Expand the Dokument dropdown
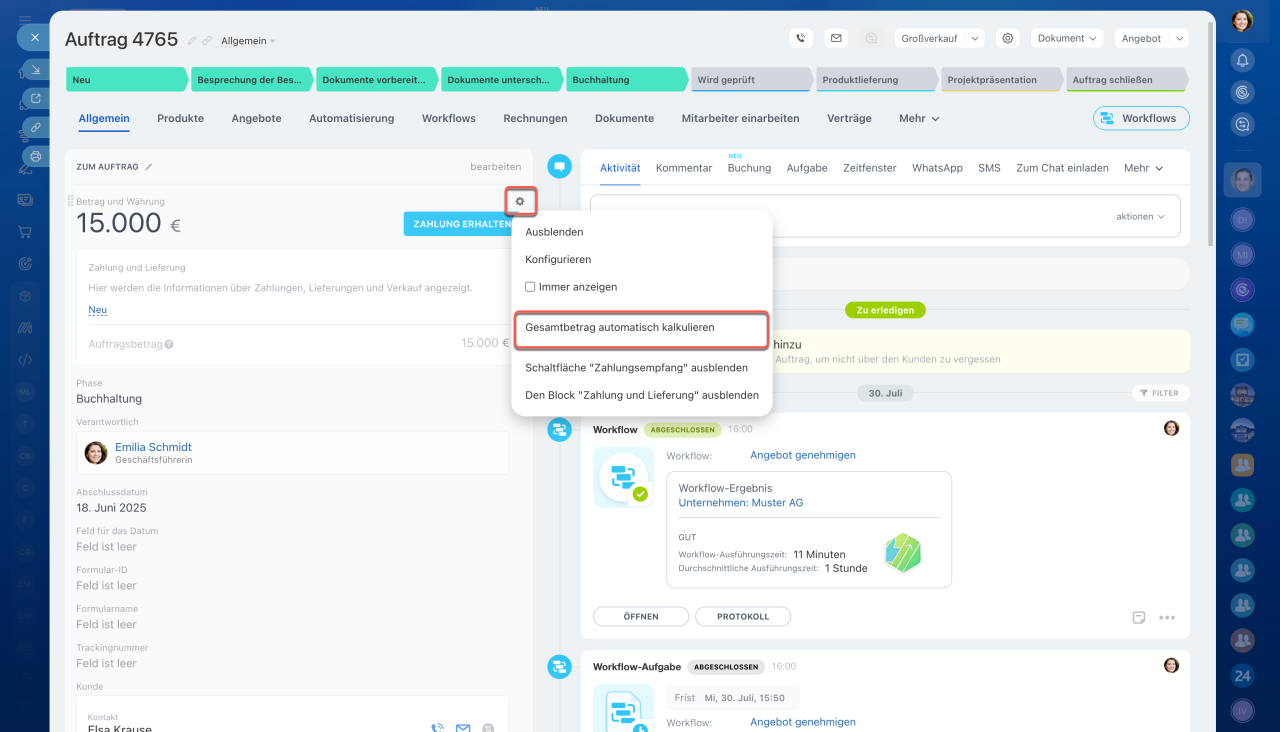The image size is (1280, 732). point(1066,38)
